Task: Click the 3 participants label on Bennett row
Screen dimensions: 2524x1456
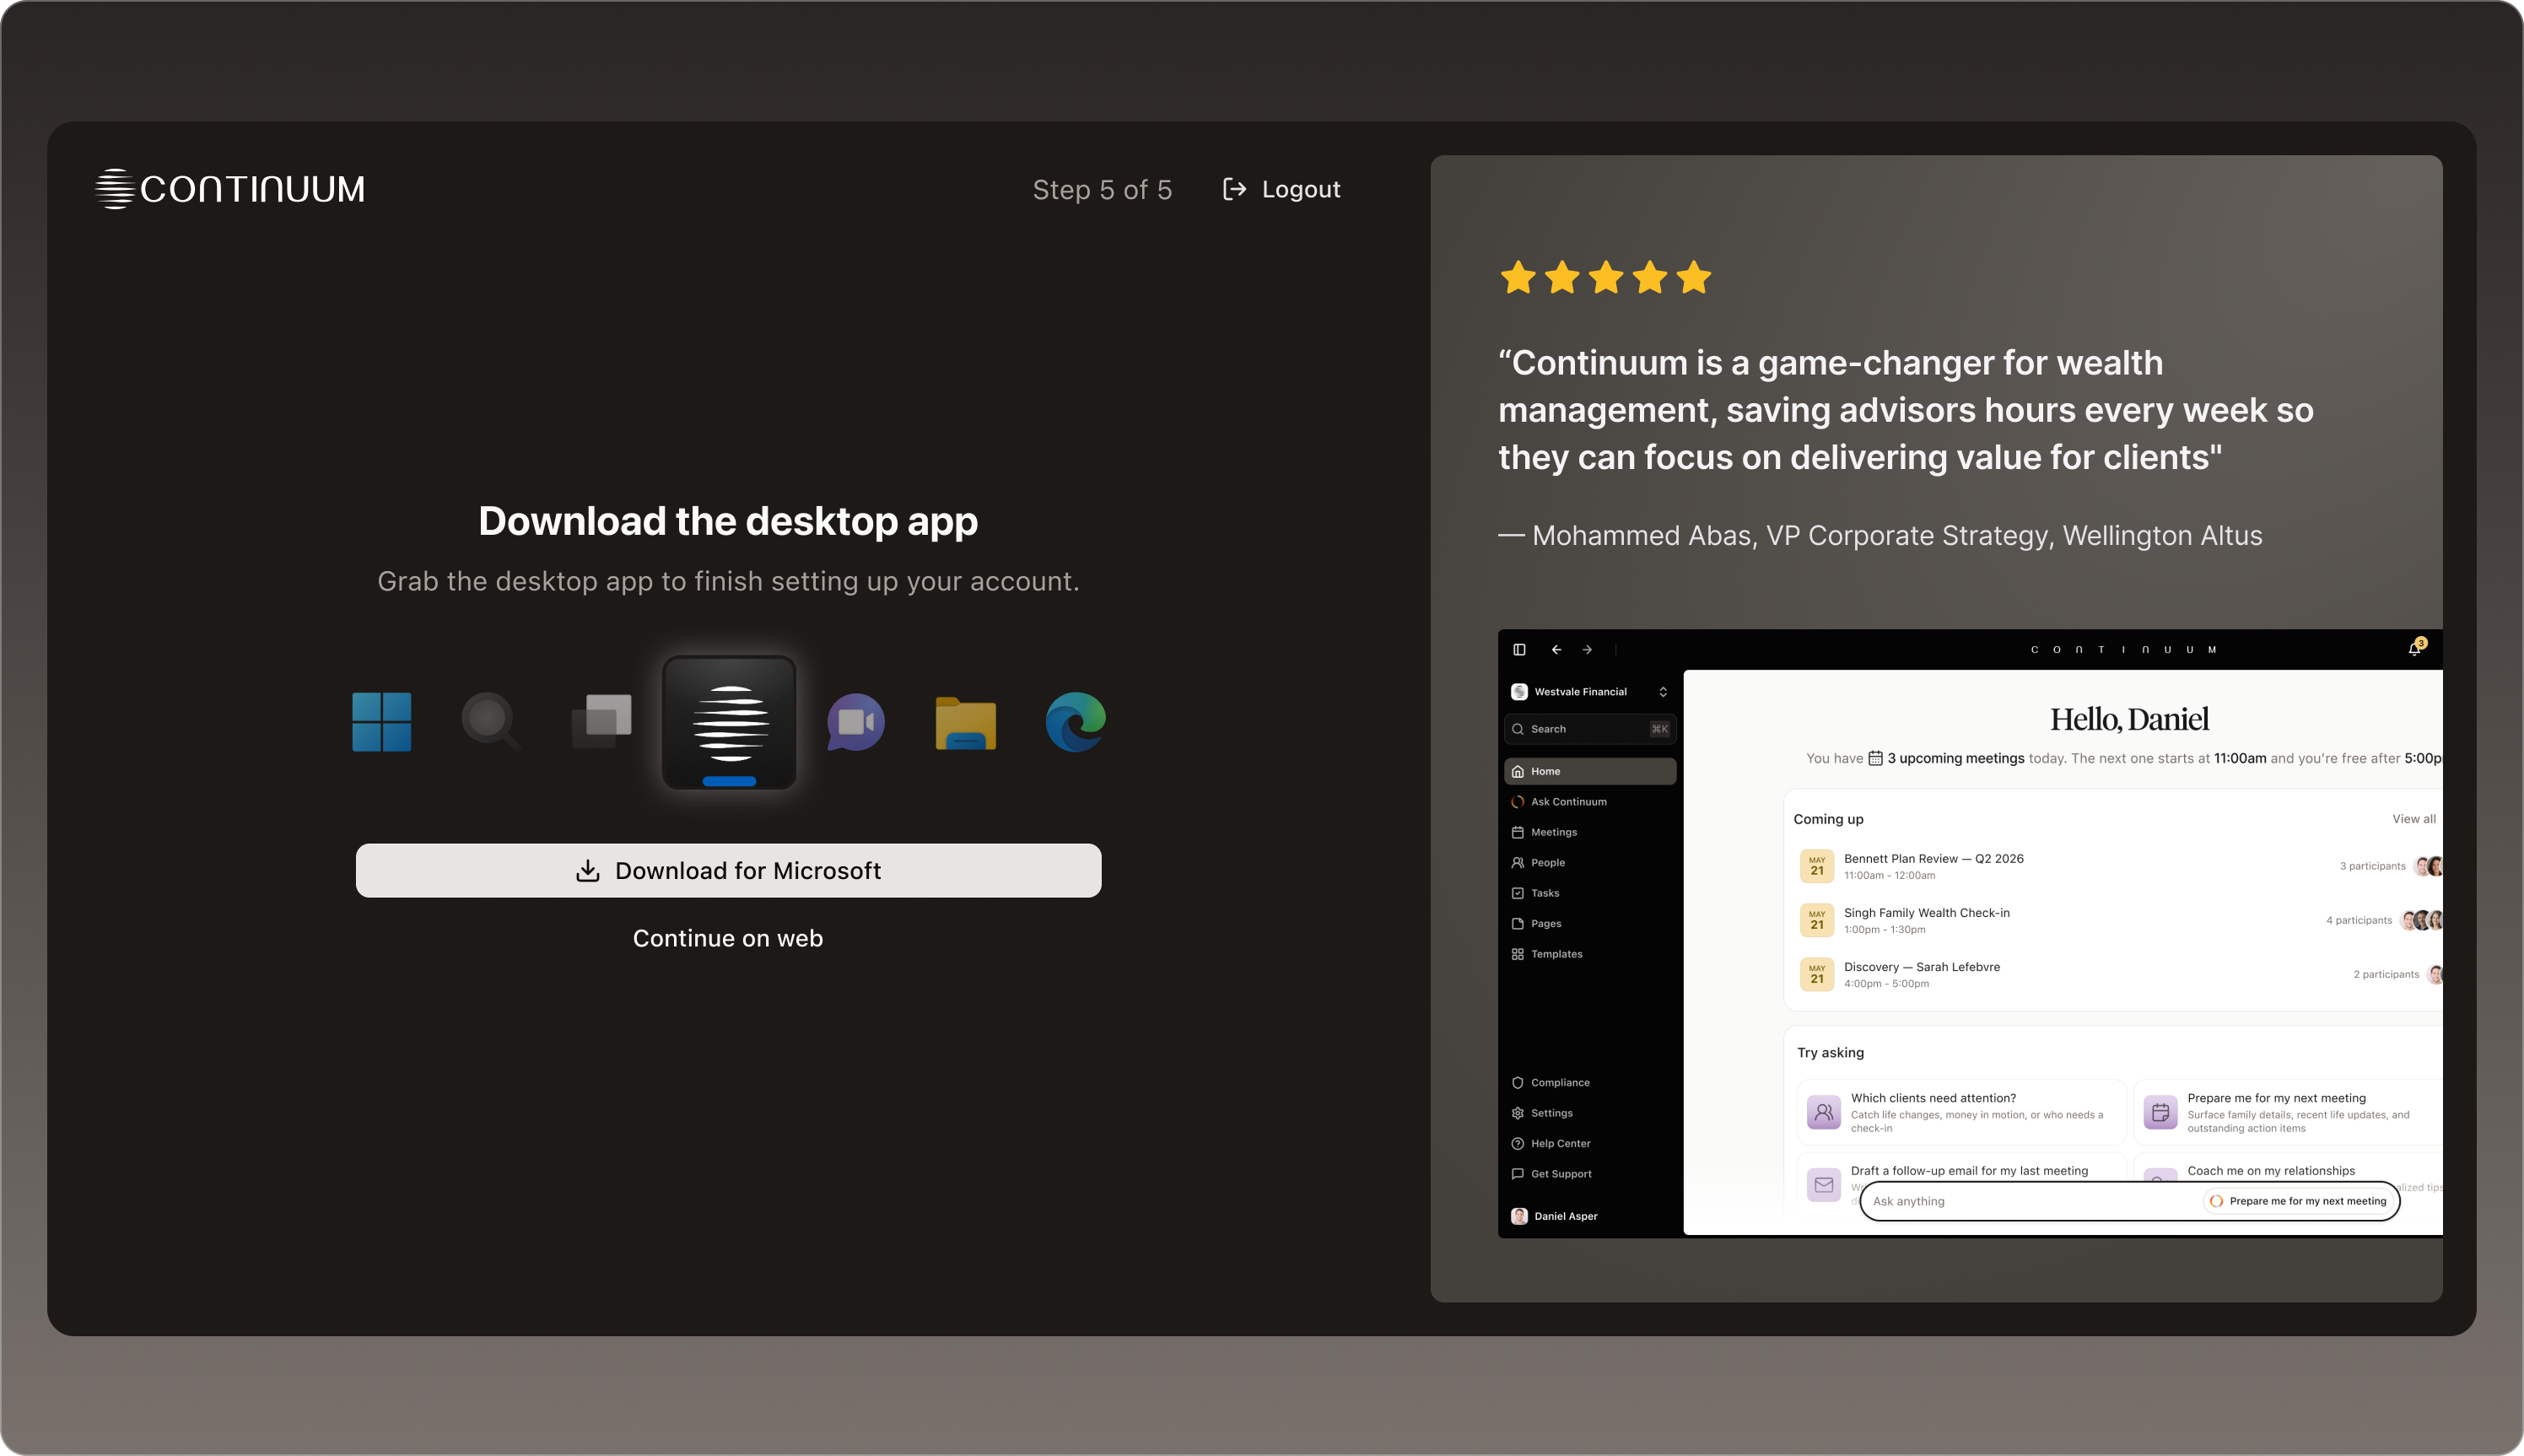Action: [x=2372, y=866]
